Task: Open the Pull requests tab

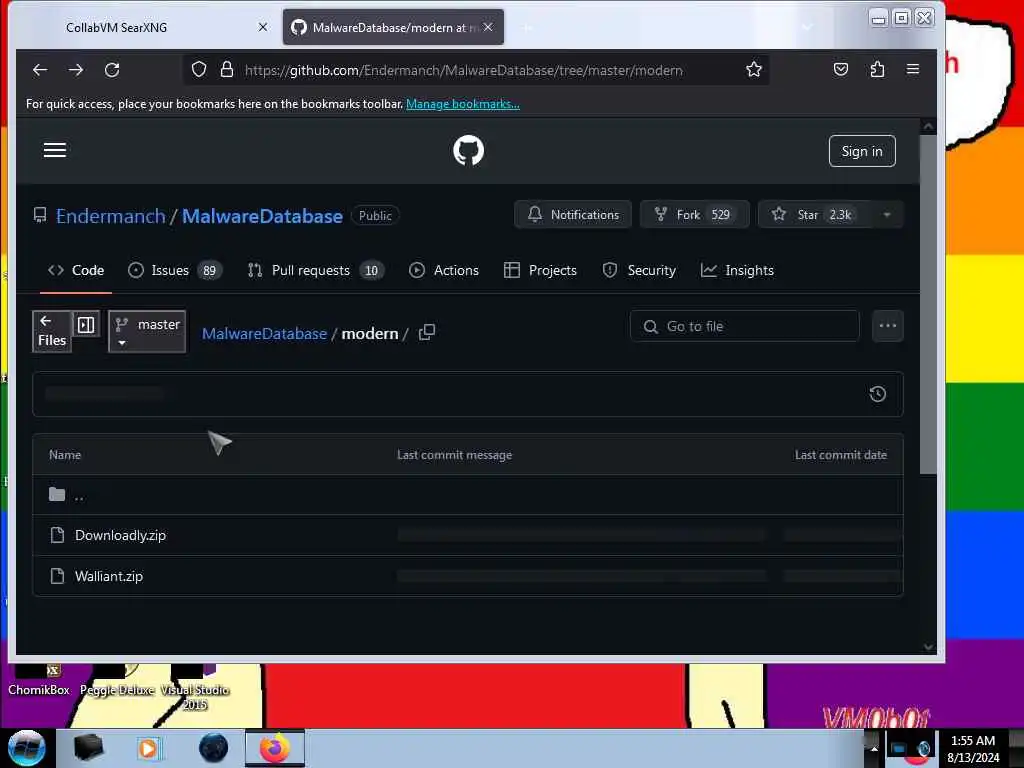Action: [315, 270]
